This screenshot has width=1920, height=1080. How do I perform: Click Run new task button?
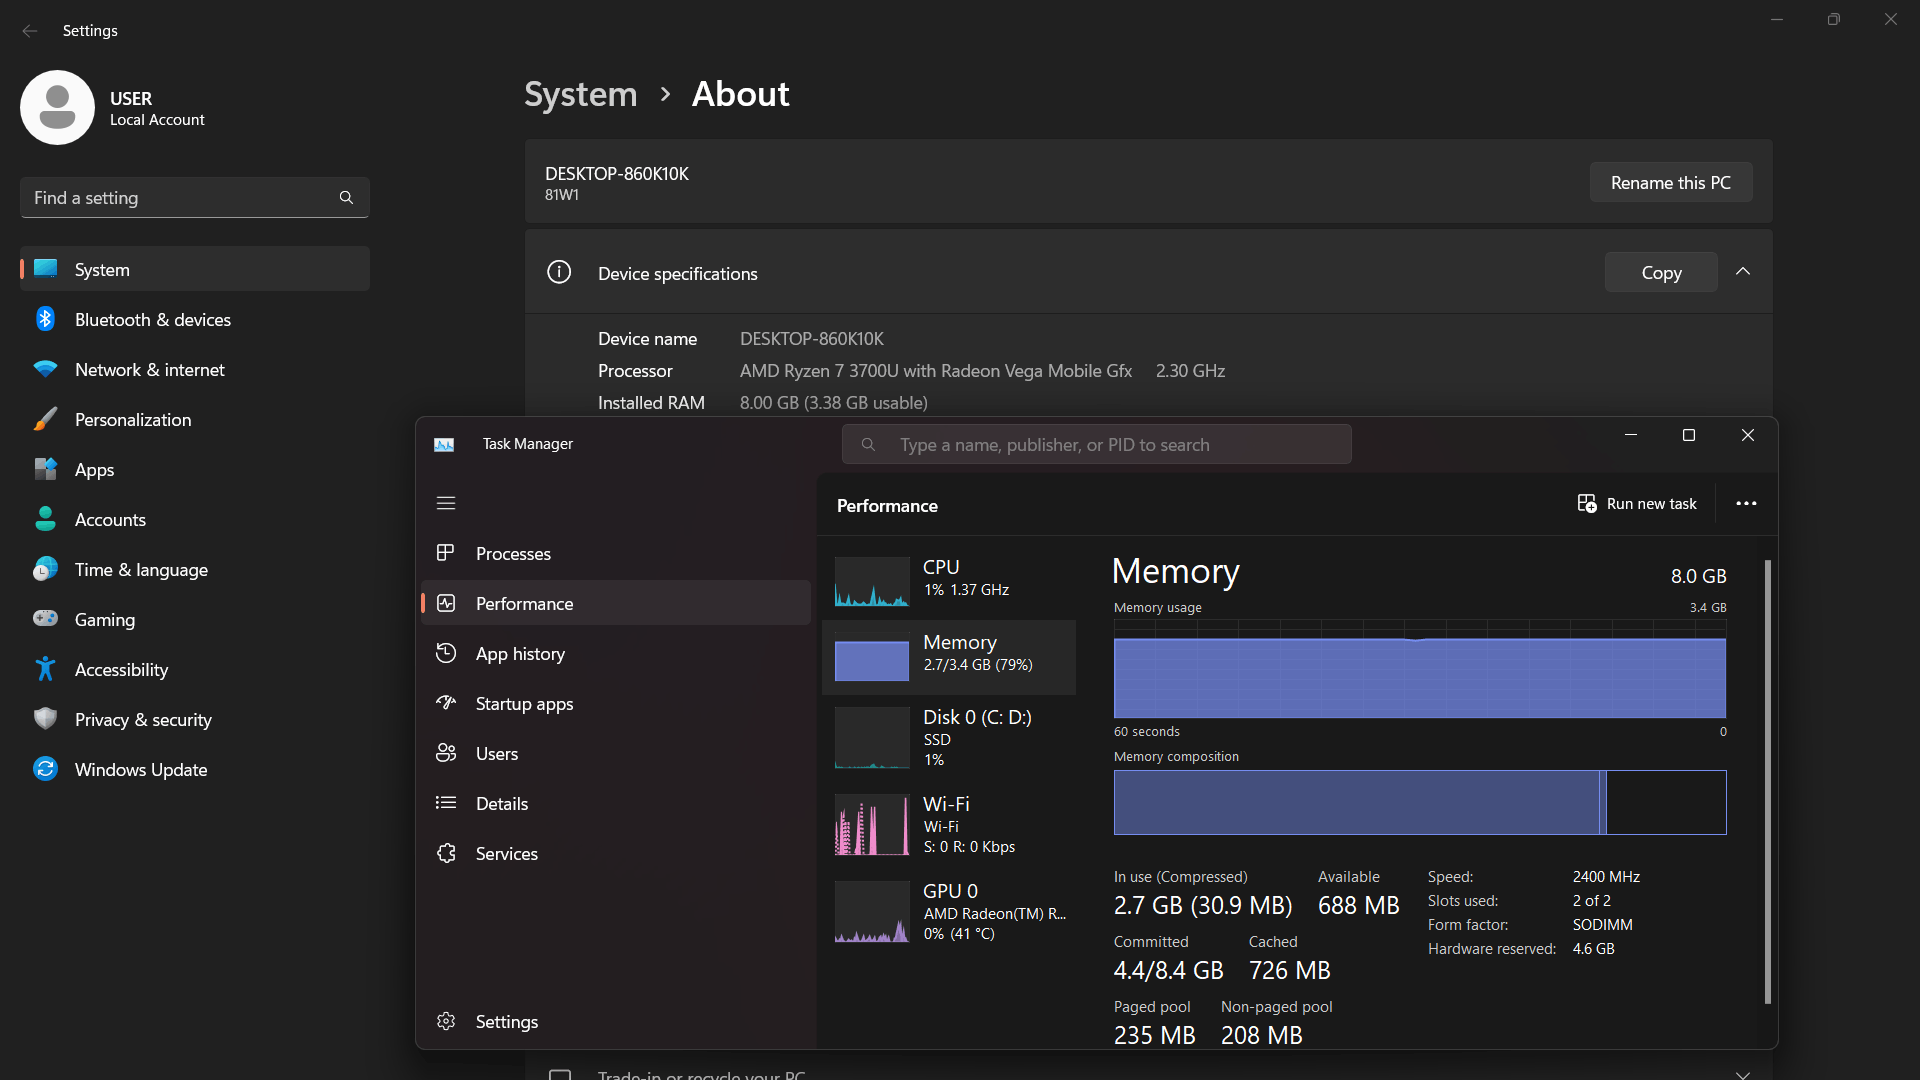(1637, 503)
